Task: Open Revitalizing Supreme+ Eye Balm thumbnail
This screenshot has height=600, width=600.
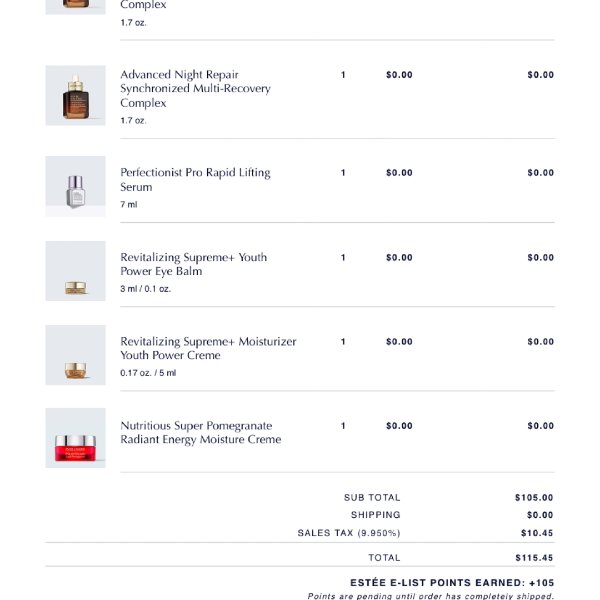Action: tap(75, 271)
